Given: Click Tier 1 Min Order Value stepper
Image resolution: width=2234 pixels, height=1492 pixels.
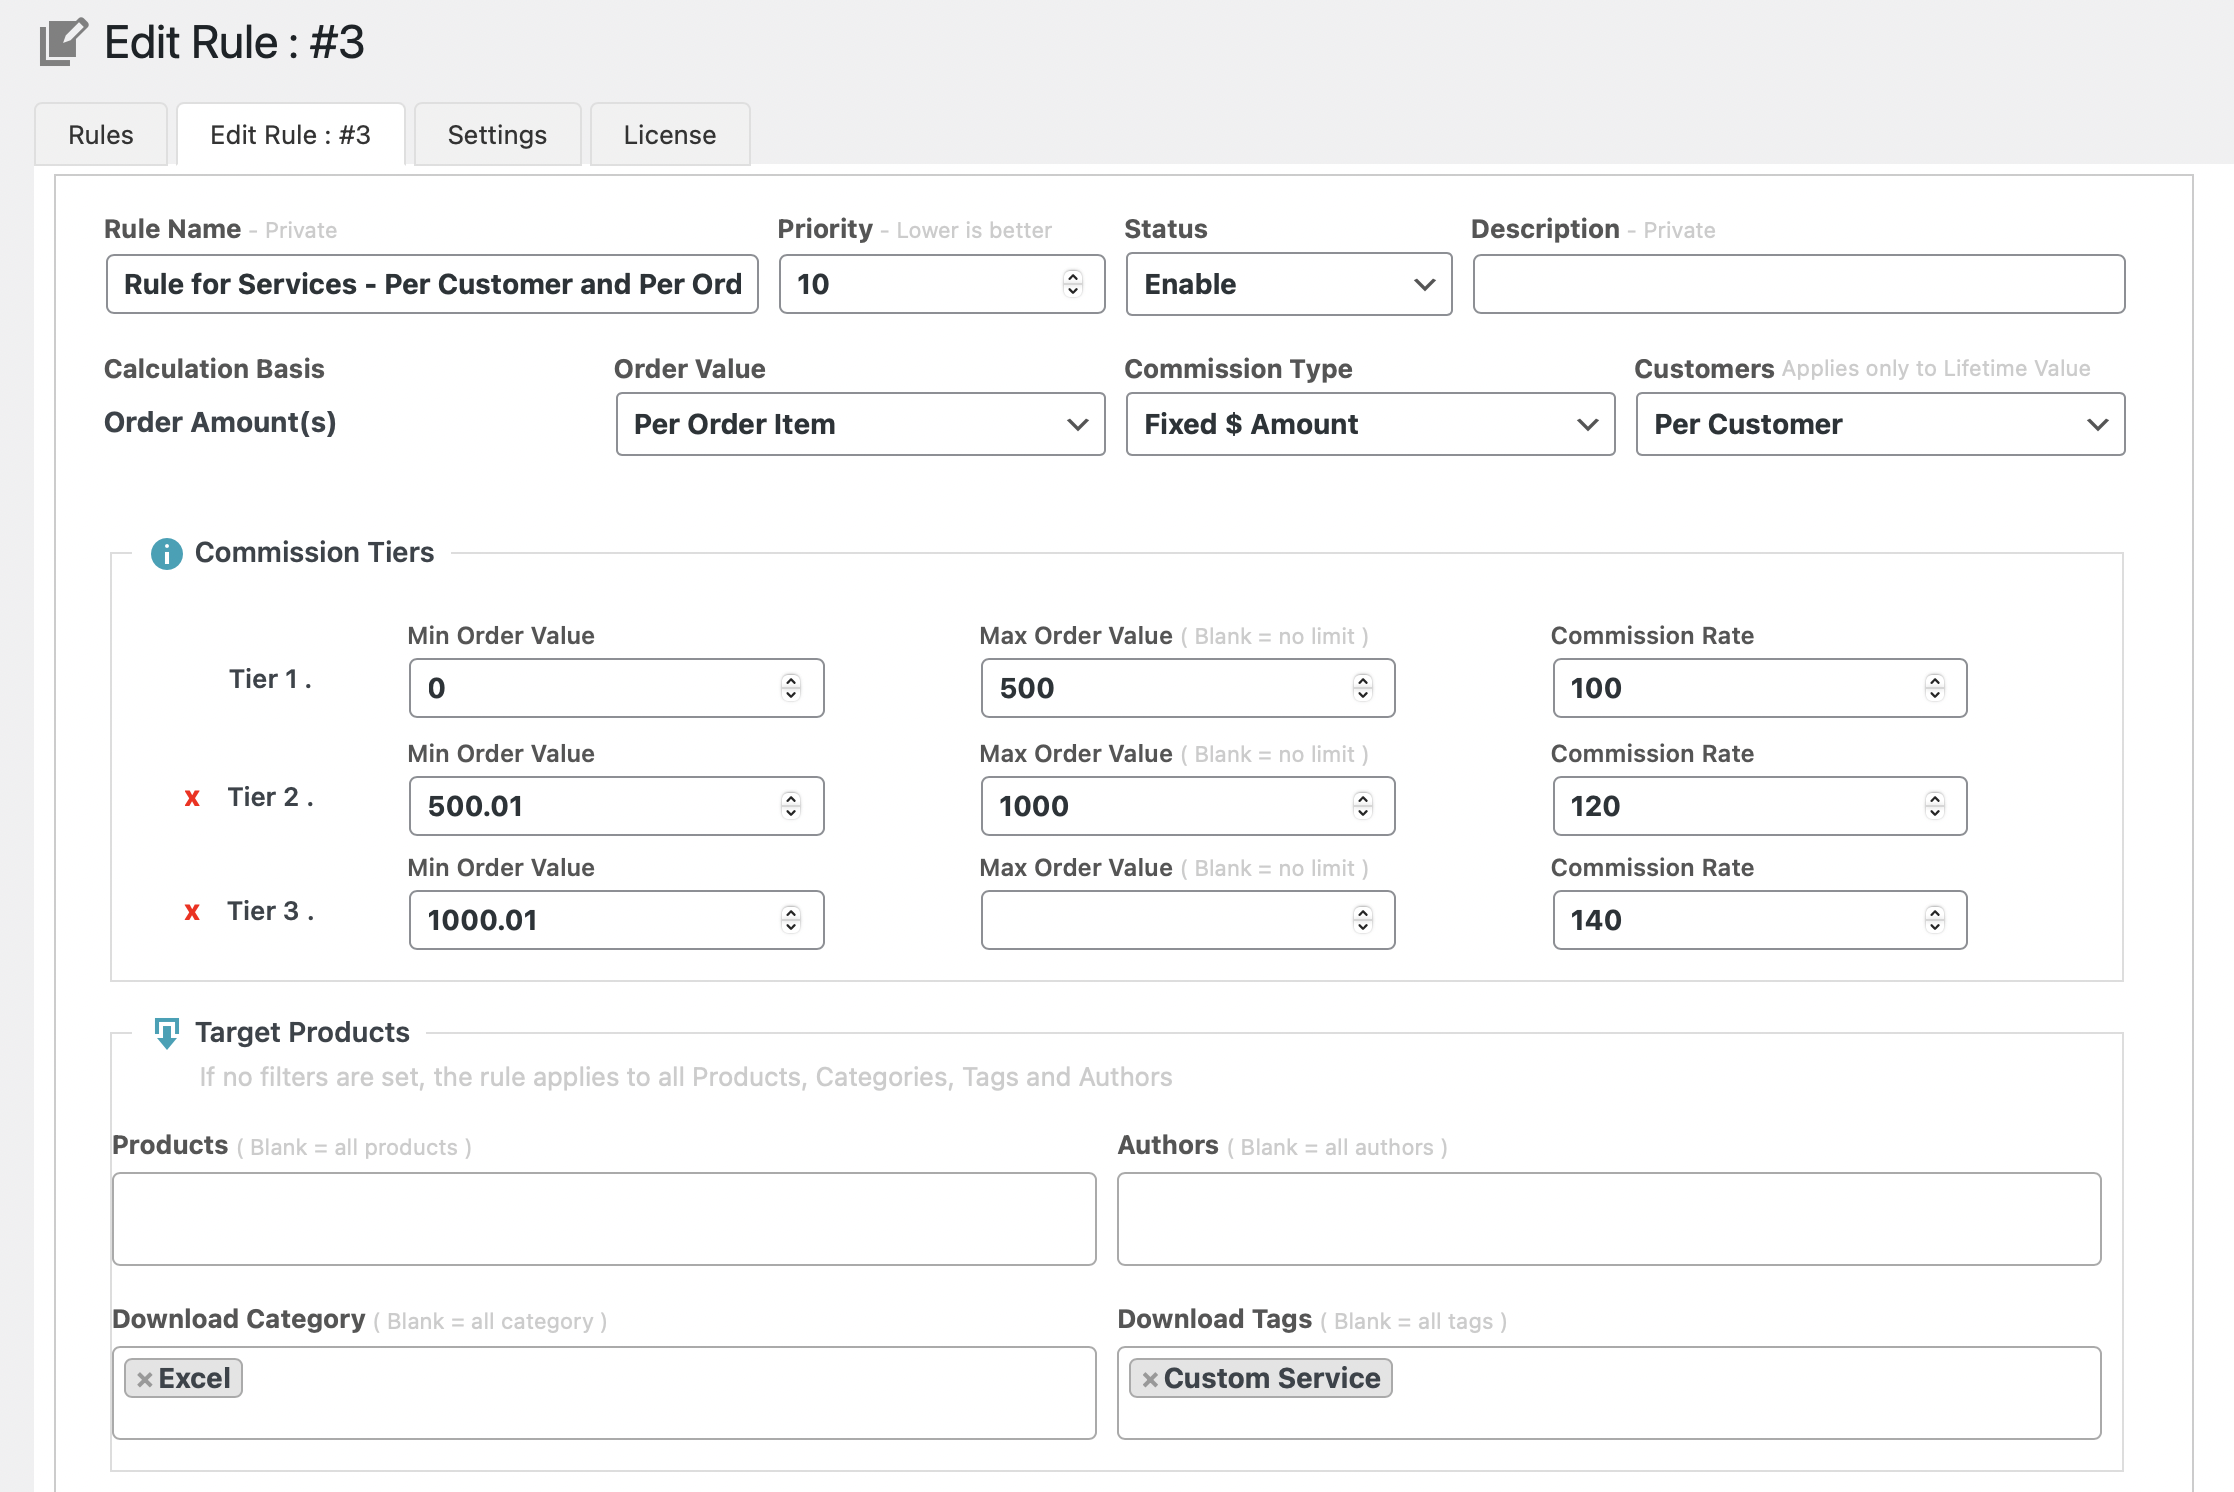Looking at the screenshot, I should point(791,688).
